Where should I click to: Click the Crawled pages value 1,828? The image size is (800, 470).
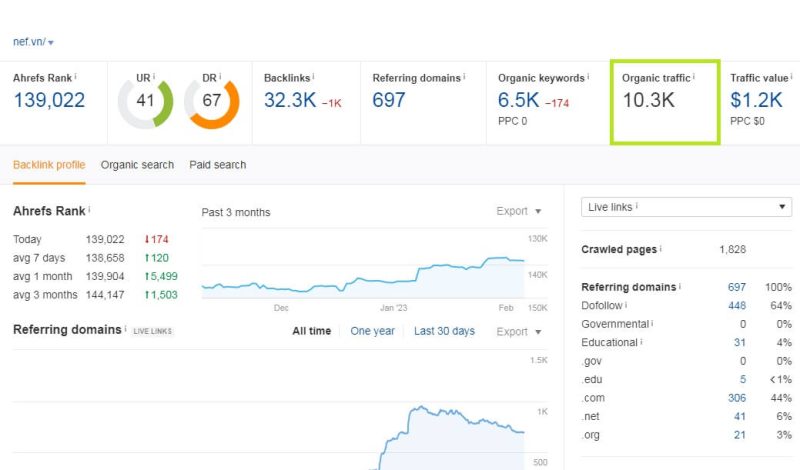coord(733,250)
